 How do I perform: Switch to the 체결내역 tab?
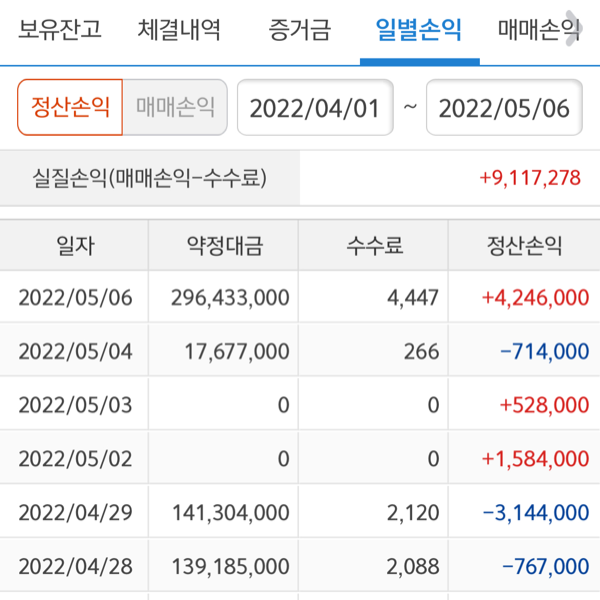[x=180, y=30]
